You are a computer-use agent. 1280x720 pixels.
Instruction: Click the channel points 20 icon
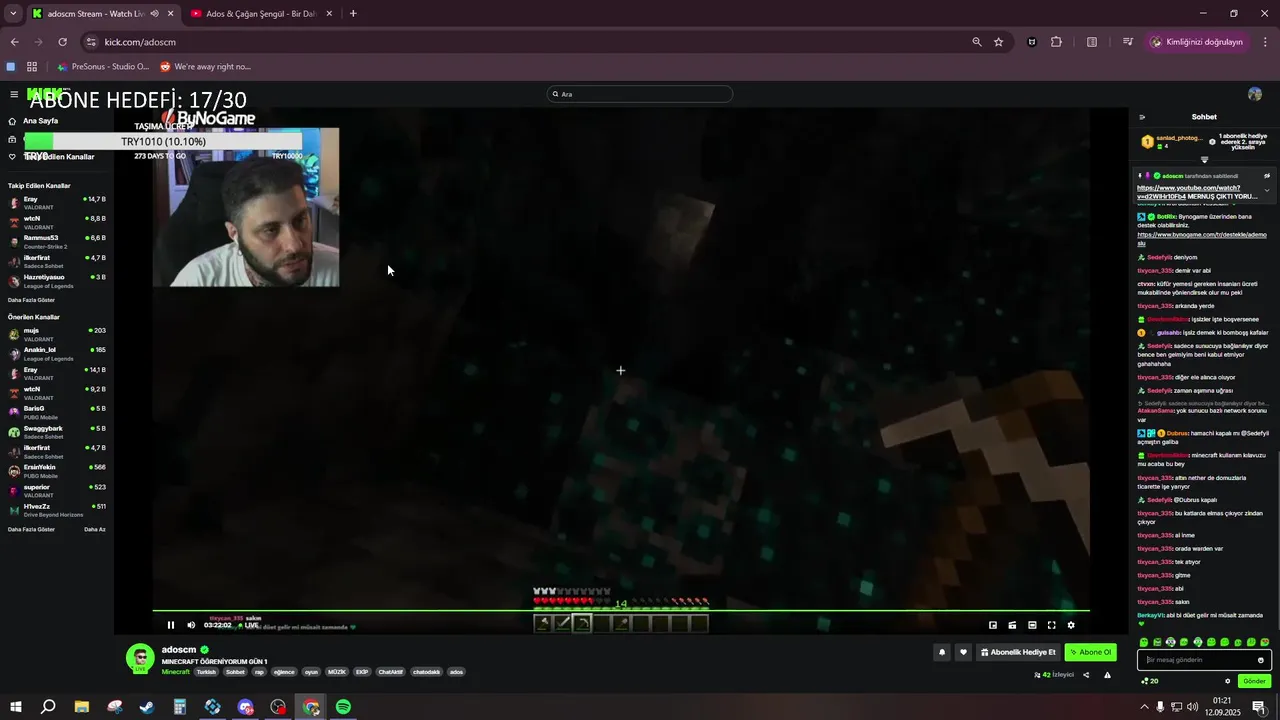pyautogui.click(x=1149, y=681)
